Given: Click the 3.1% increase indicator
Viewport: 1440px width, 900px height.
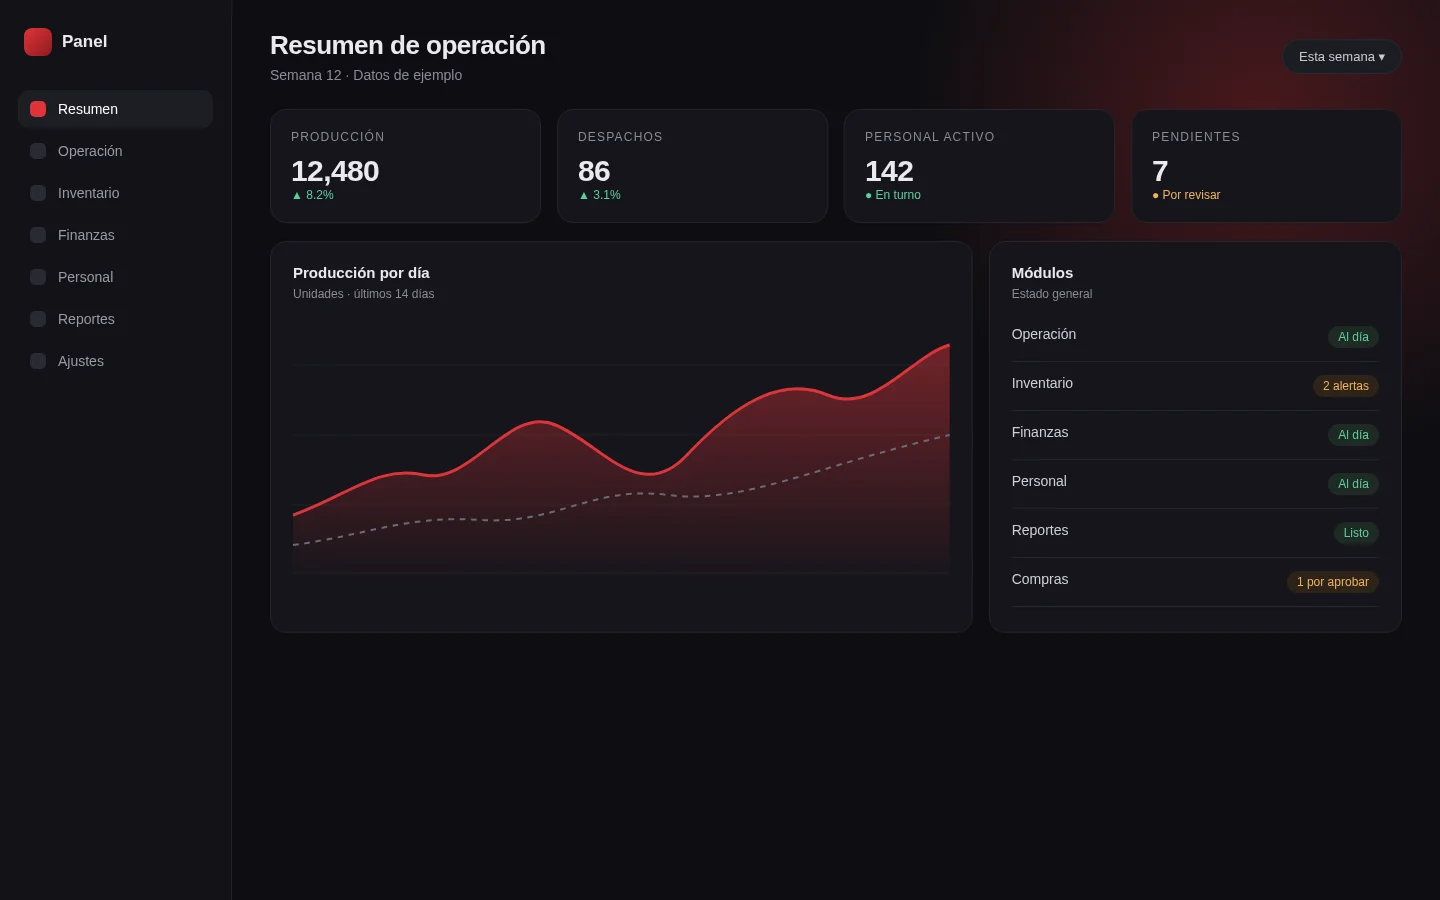Looking at the screenshot, I should 599,195.
